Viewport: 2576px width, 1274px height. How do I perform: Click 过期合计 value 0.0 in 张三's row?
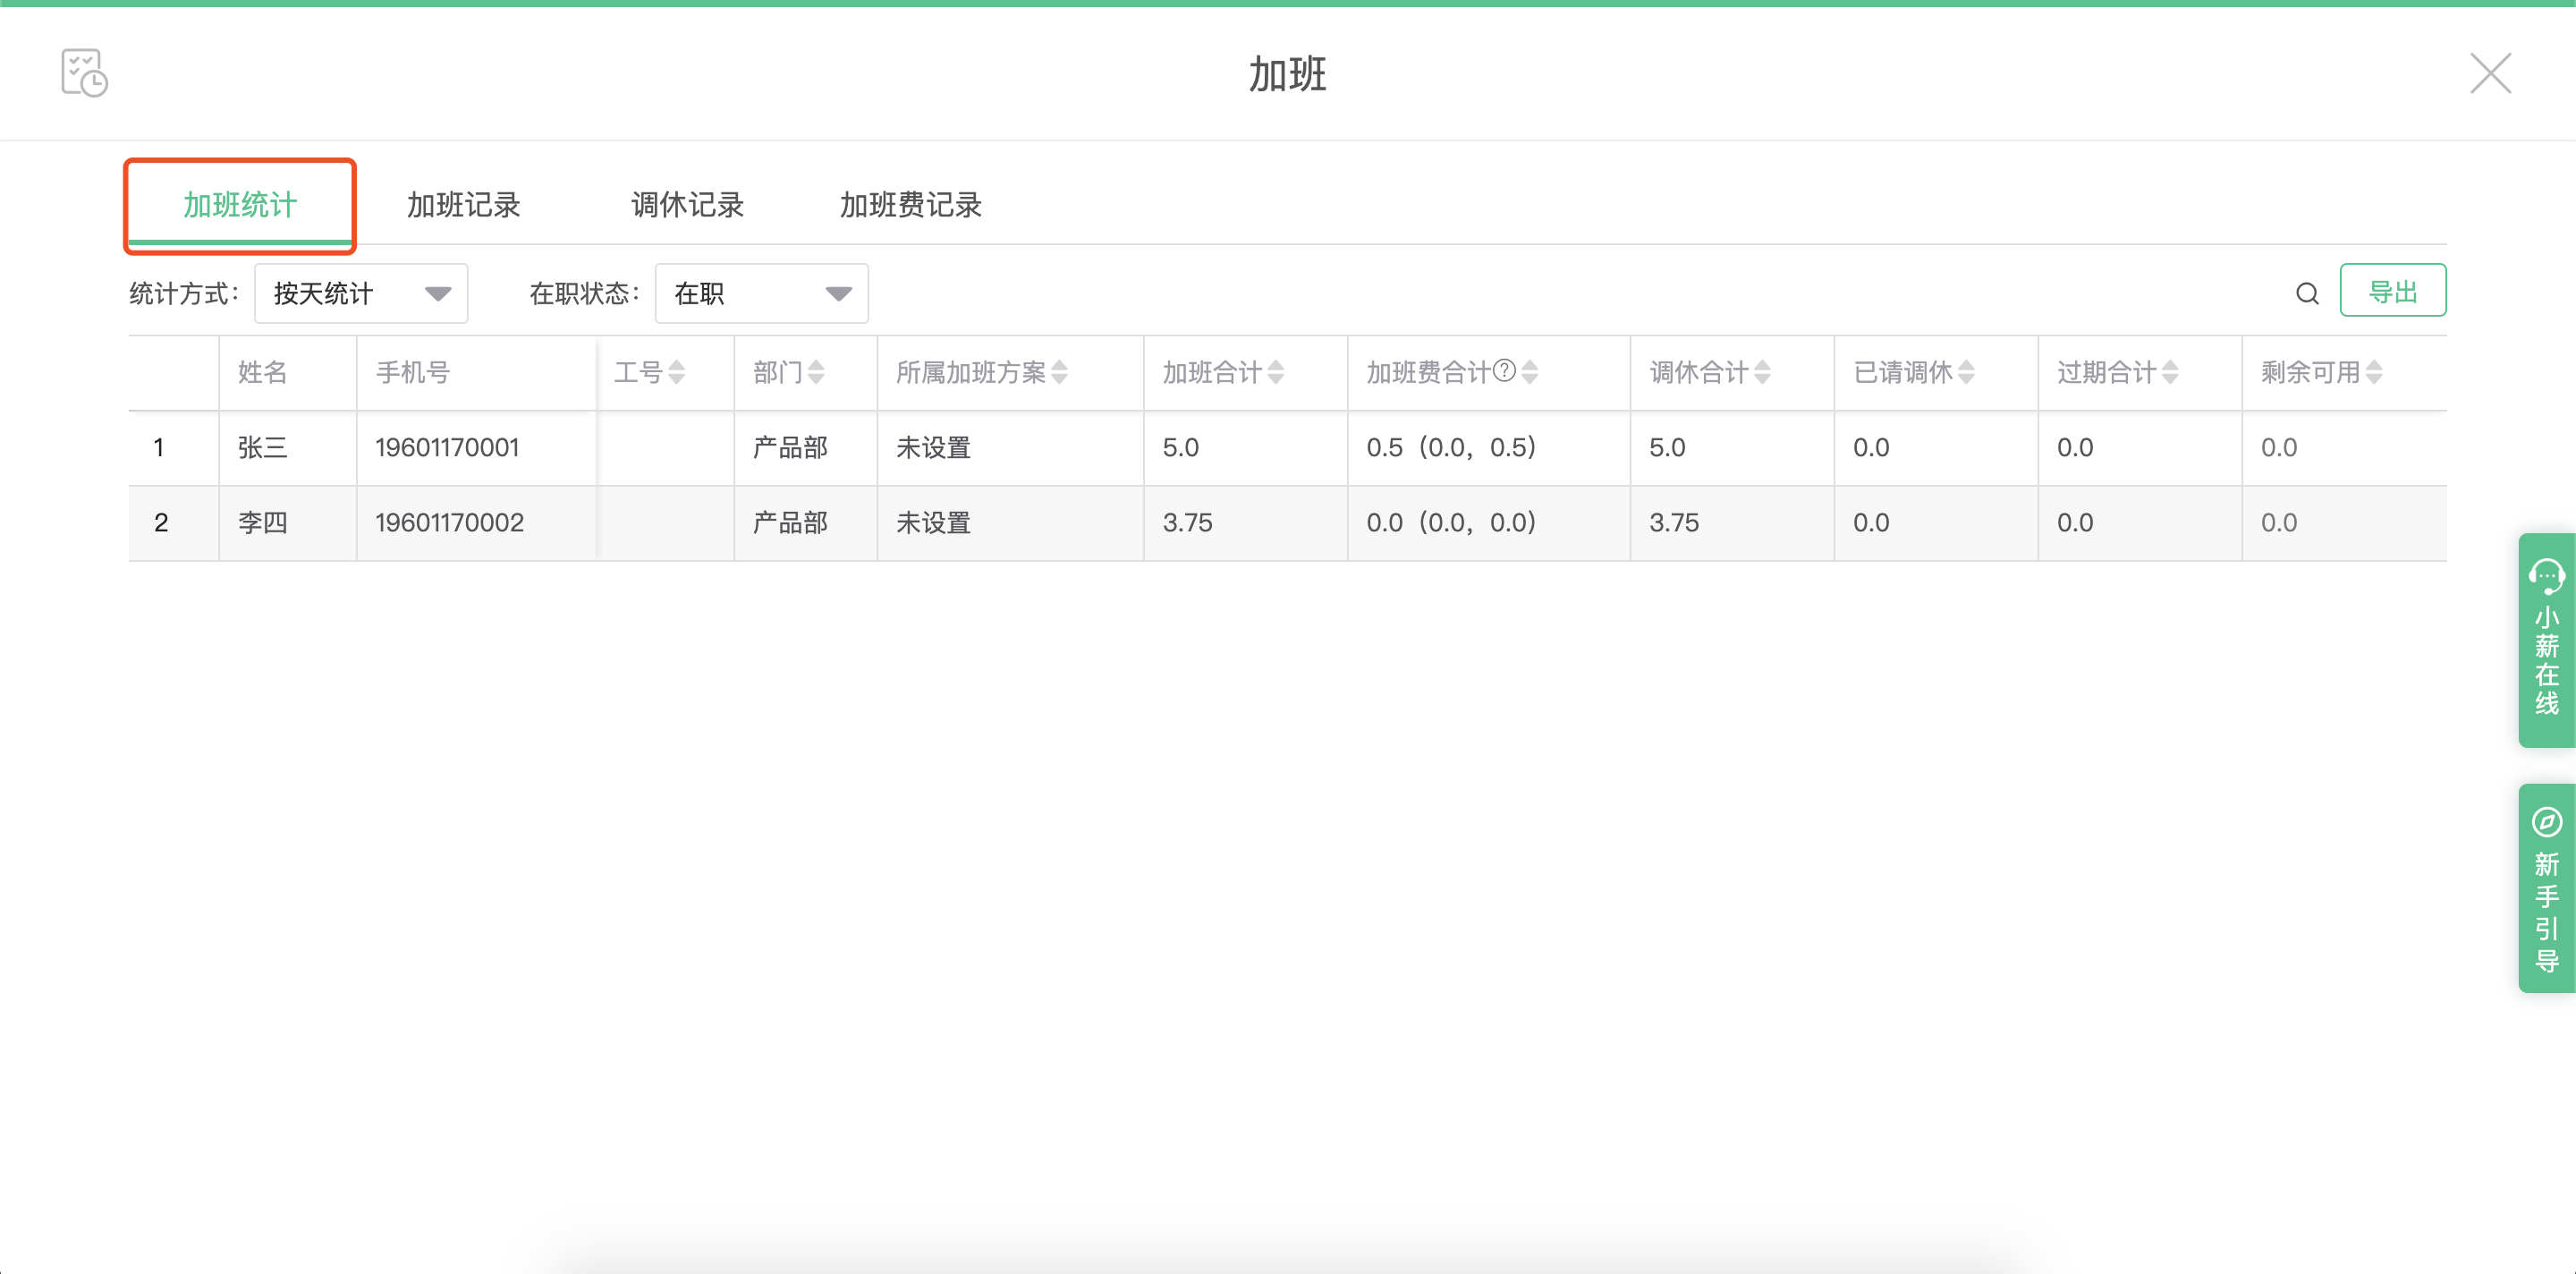[2075, 447]
